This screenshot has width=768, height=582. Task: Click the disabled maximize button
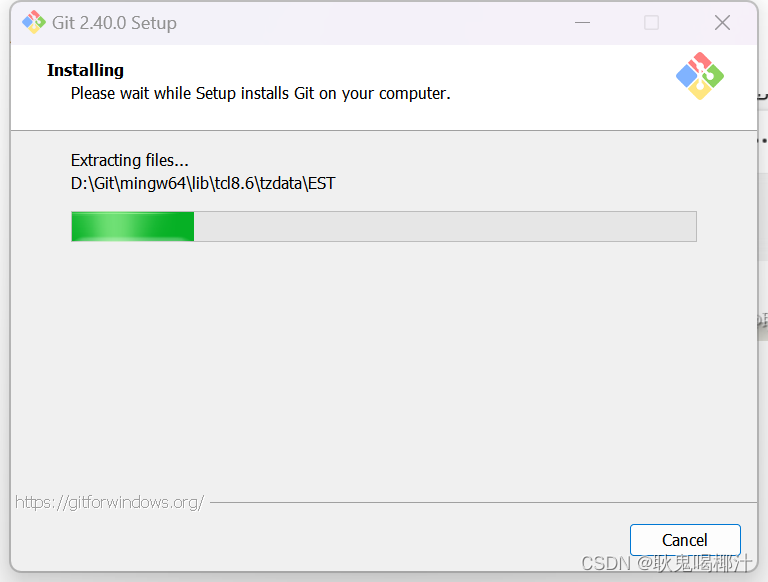(651, 23)
